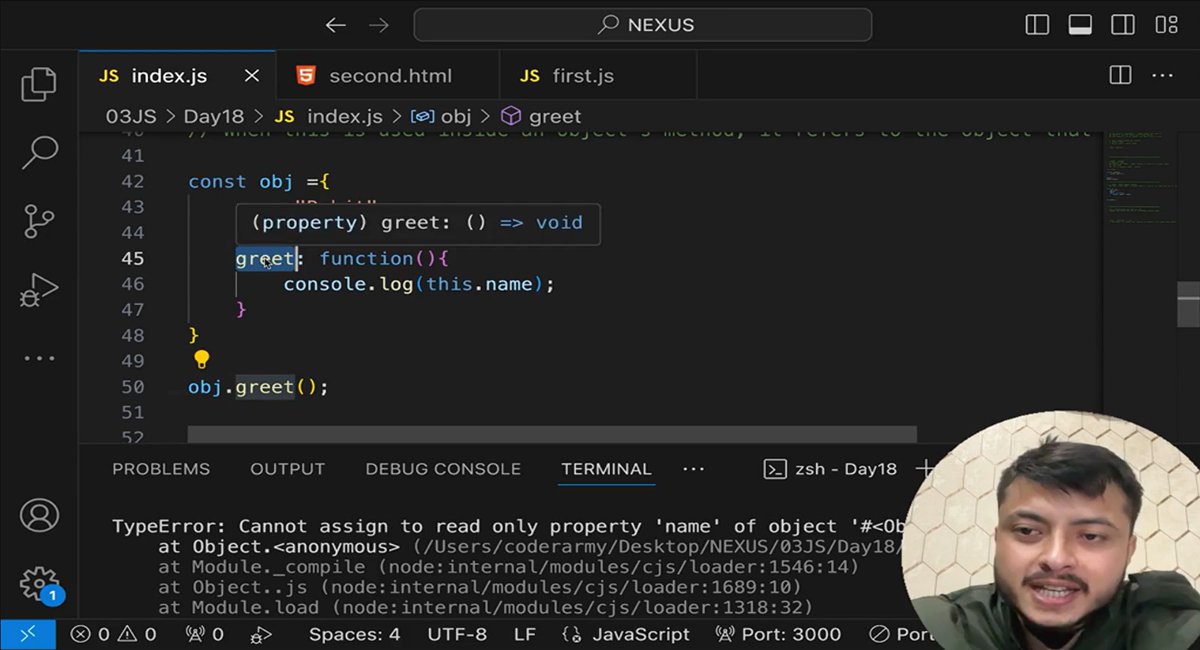
Task: Show more panel tabs ellipsis
Action: (x=693, y=469)
